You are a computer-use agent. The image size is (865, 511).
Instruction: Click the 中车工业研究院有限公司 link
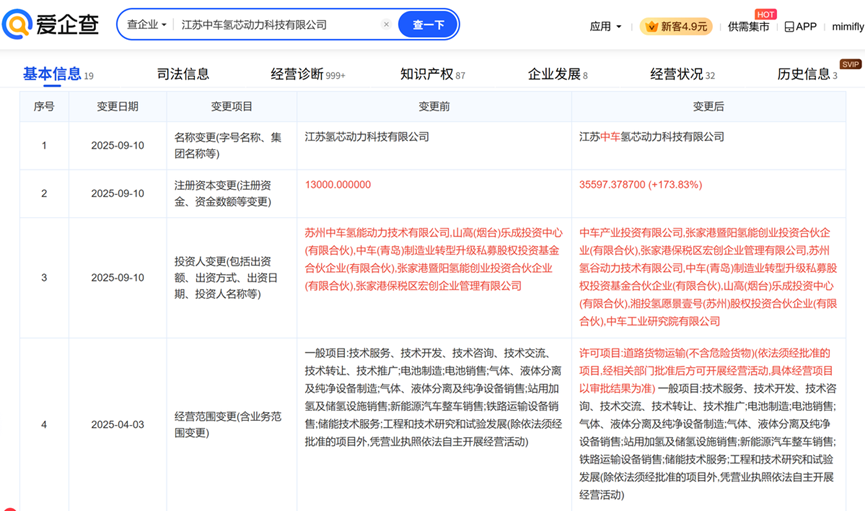pos(663,321)
